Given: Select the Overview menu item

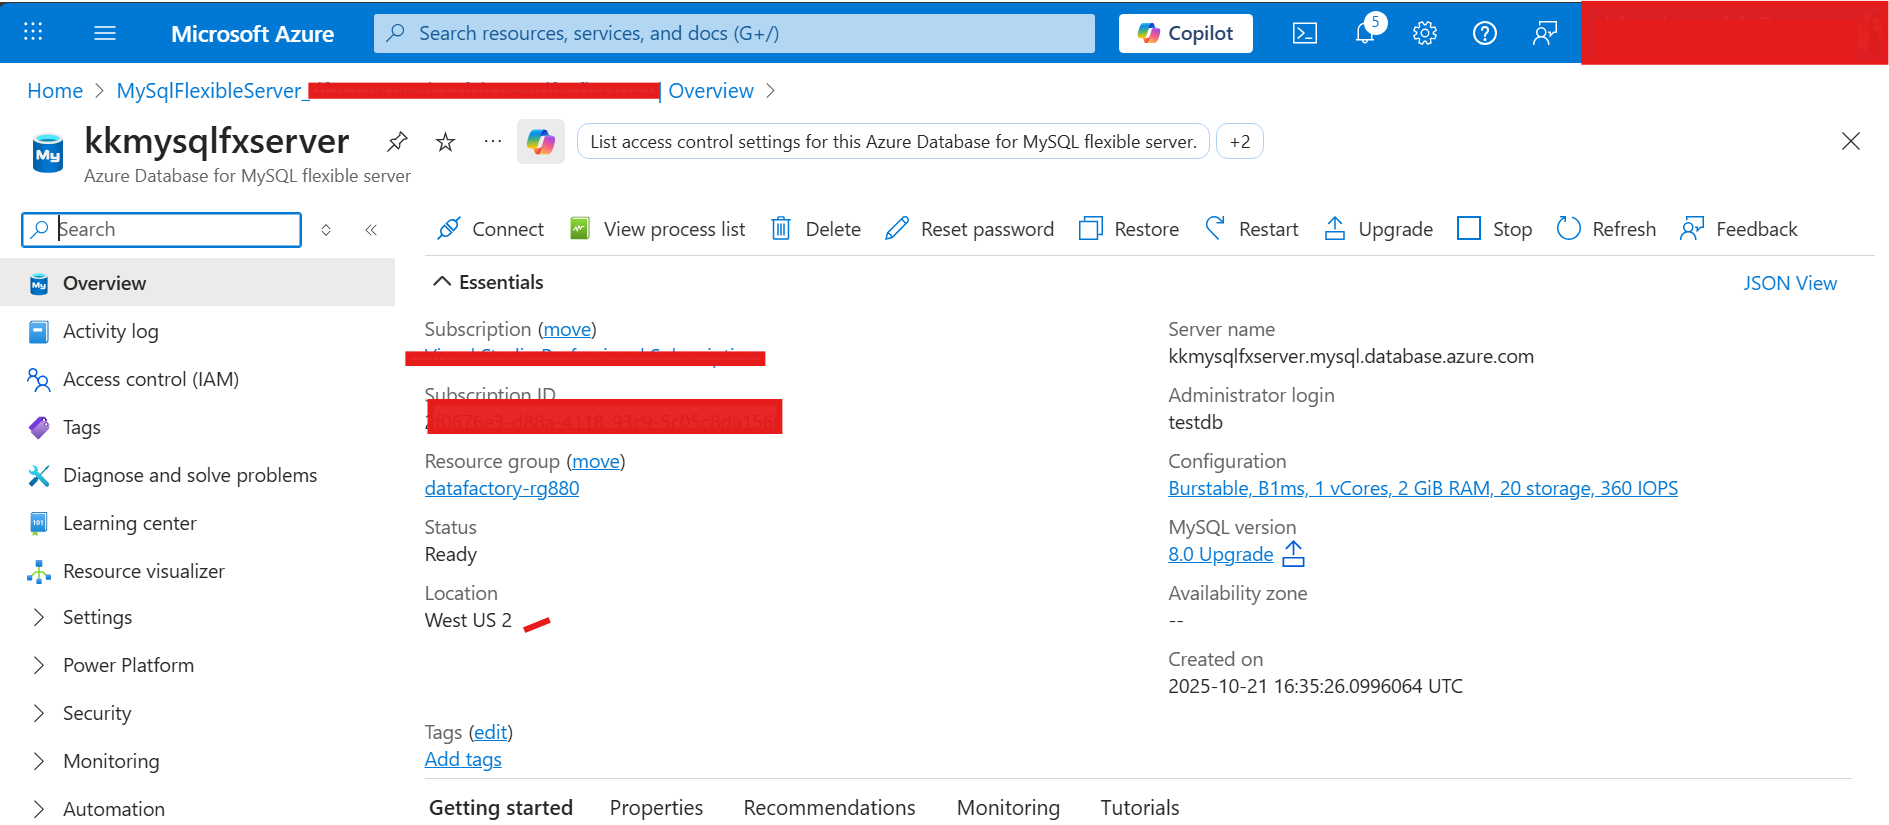Looking at the screenshot, I should [198, 283].
